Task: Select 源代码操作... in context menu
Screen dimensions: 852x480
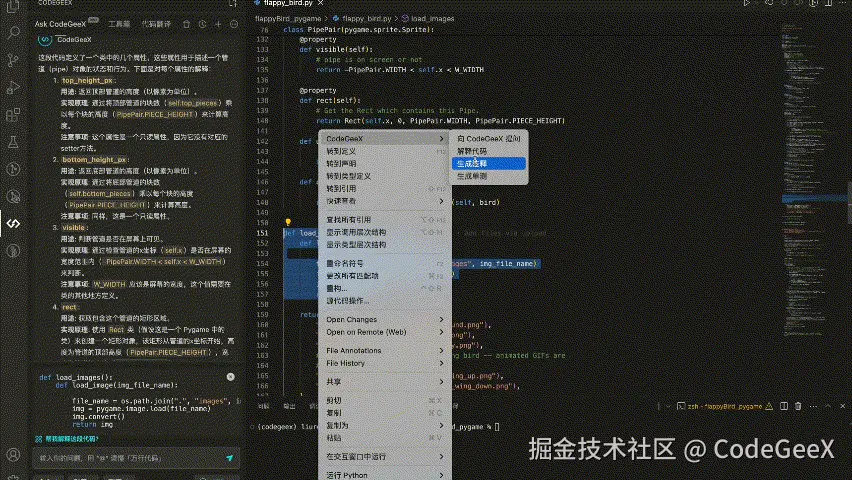Action: [x=385, y=301]
